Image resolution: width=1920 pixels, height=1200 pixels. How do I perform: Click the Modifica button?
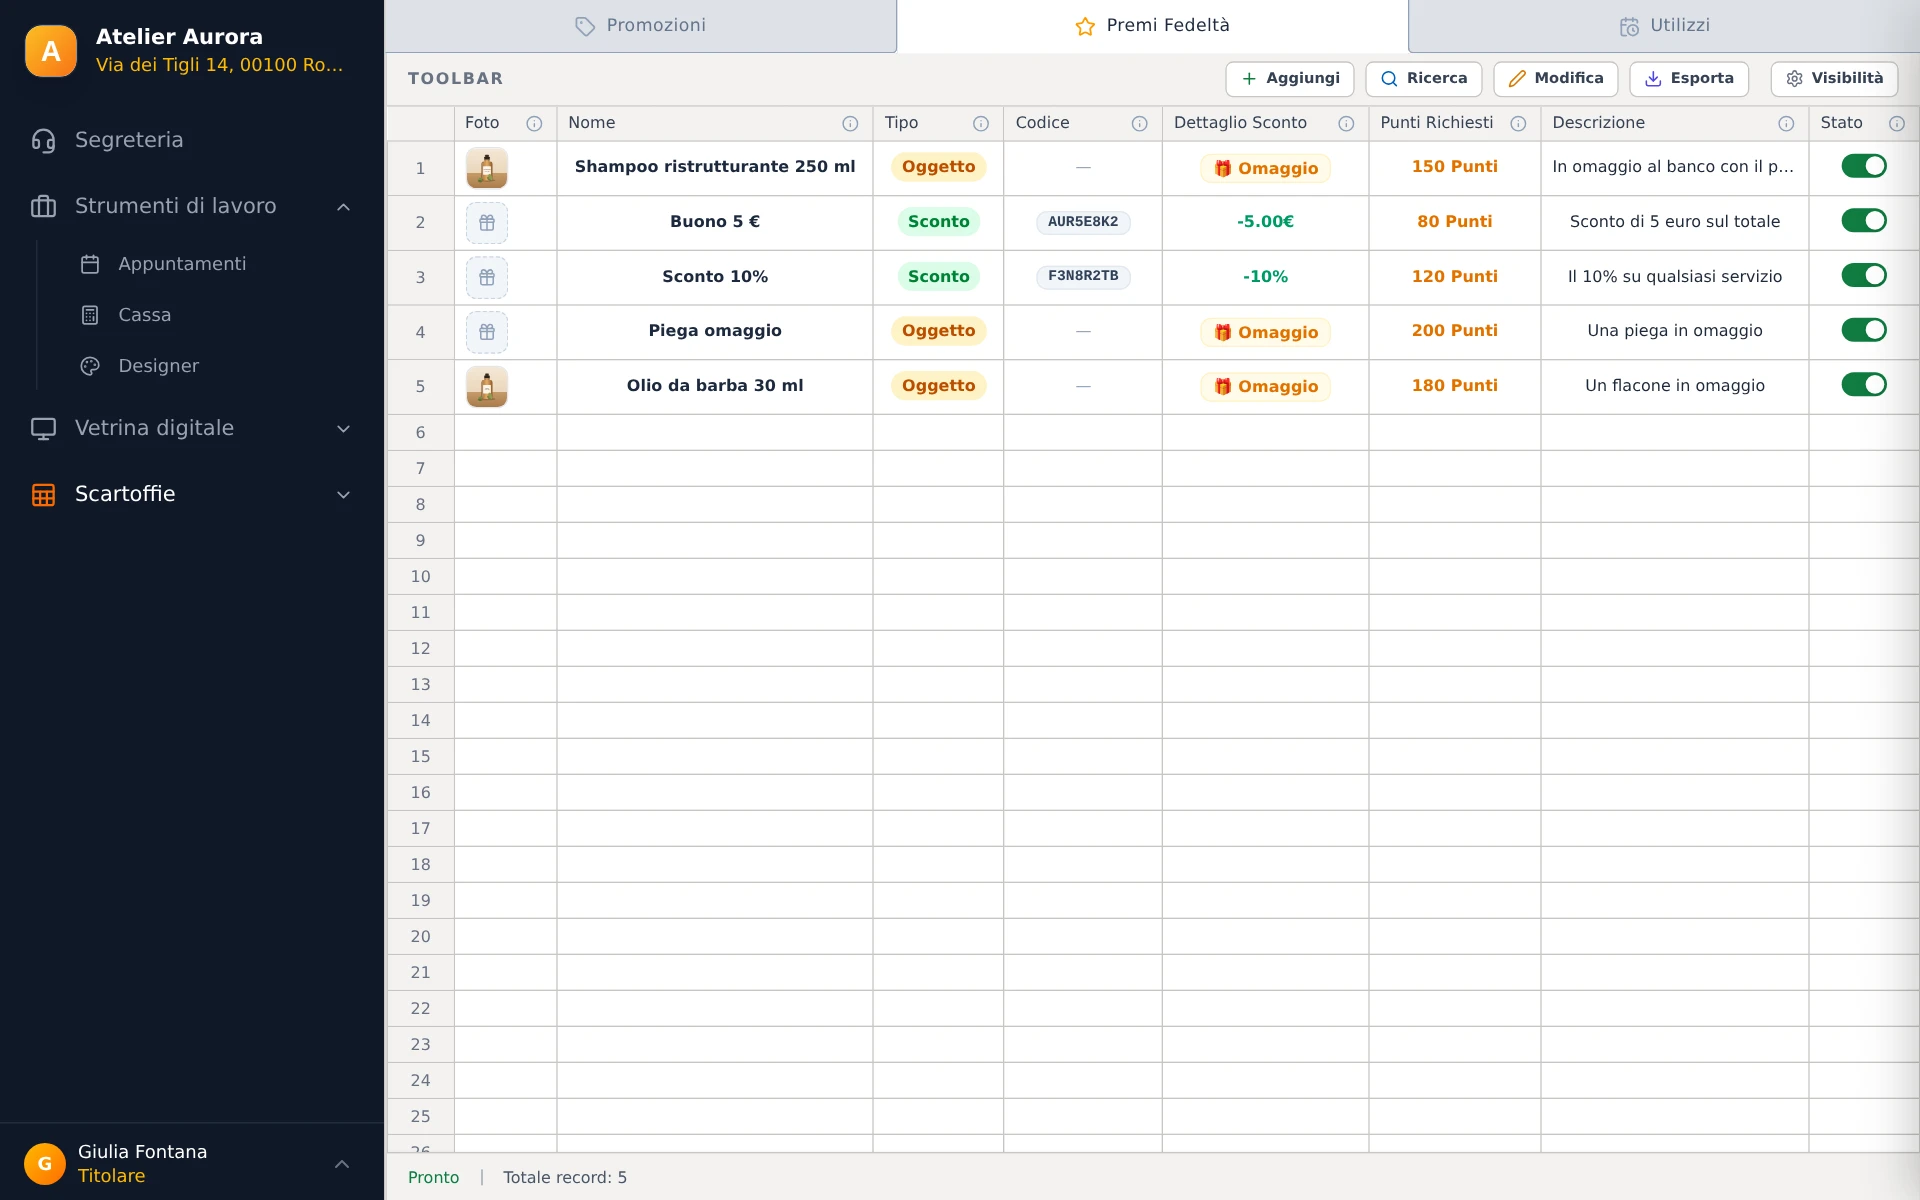pos(1556,79)
